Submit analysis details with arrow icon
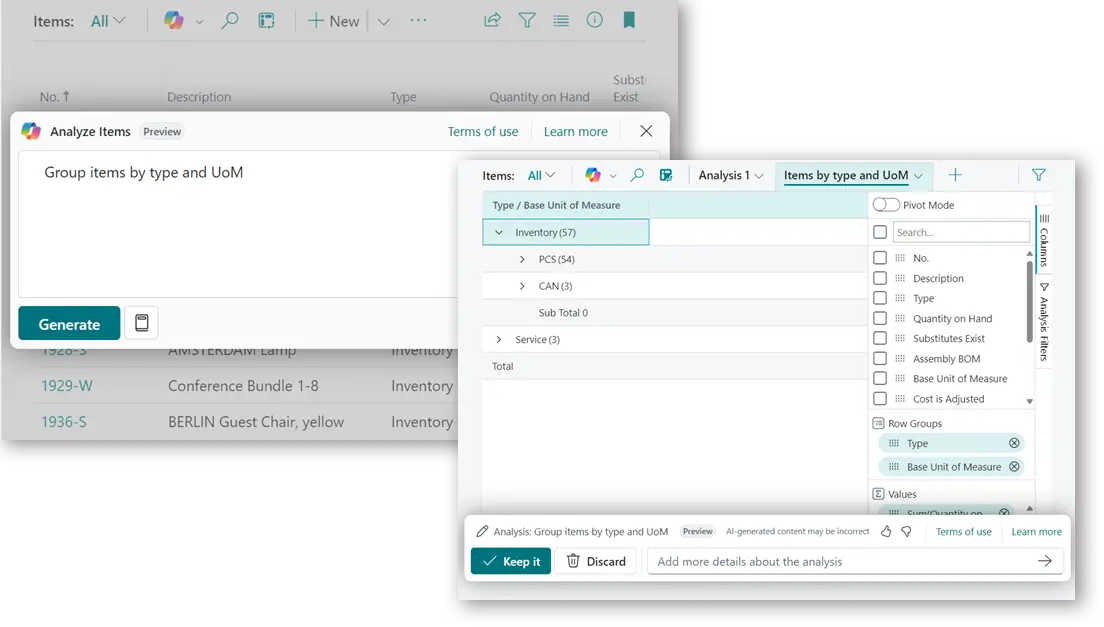1104x627 pixels. click(1045, 561)
